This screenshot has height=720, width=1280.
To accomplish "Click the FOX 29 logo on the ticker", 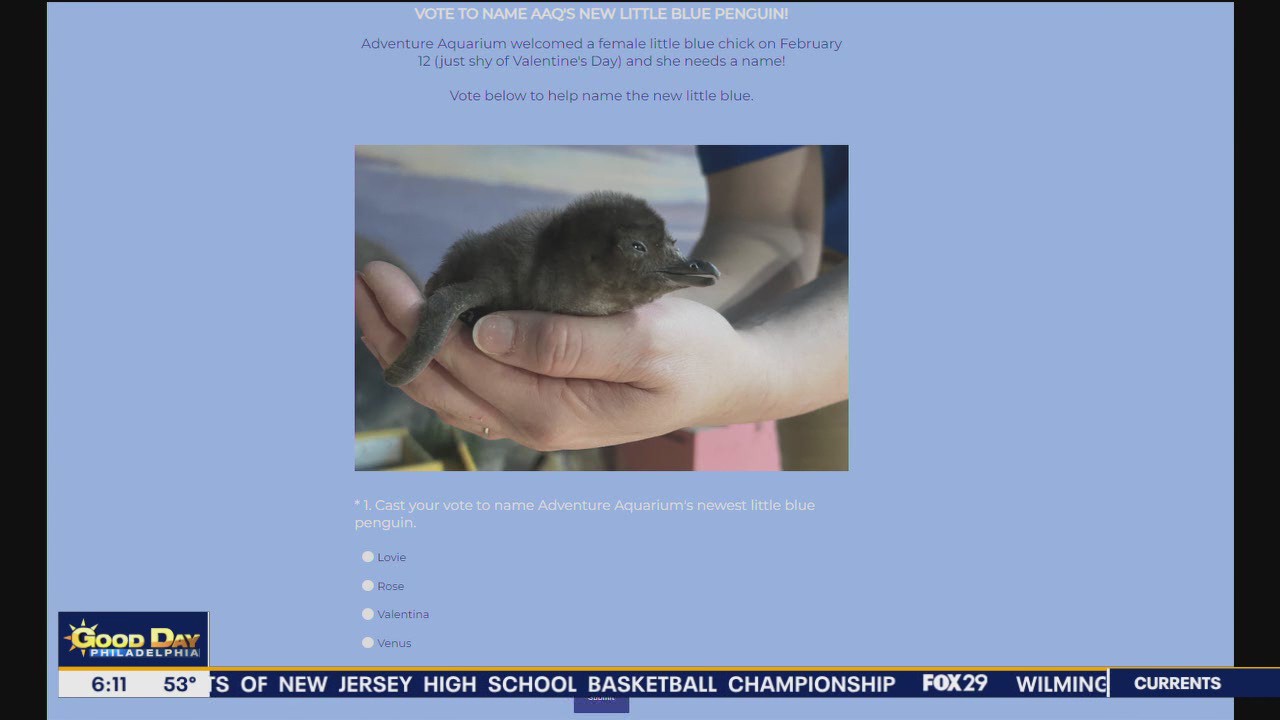I will [954, 683].
